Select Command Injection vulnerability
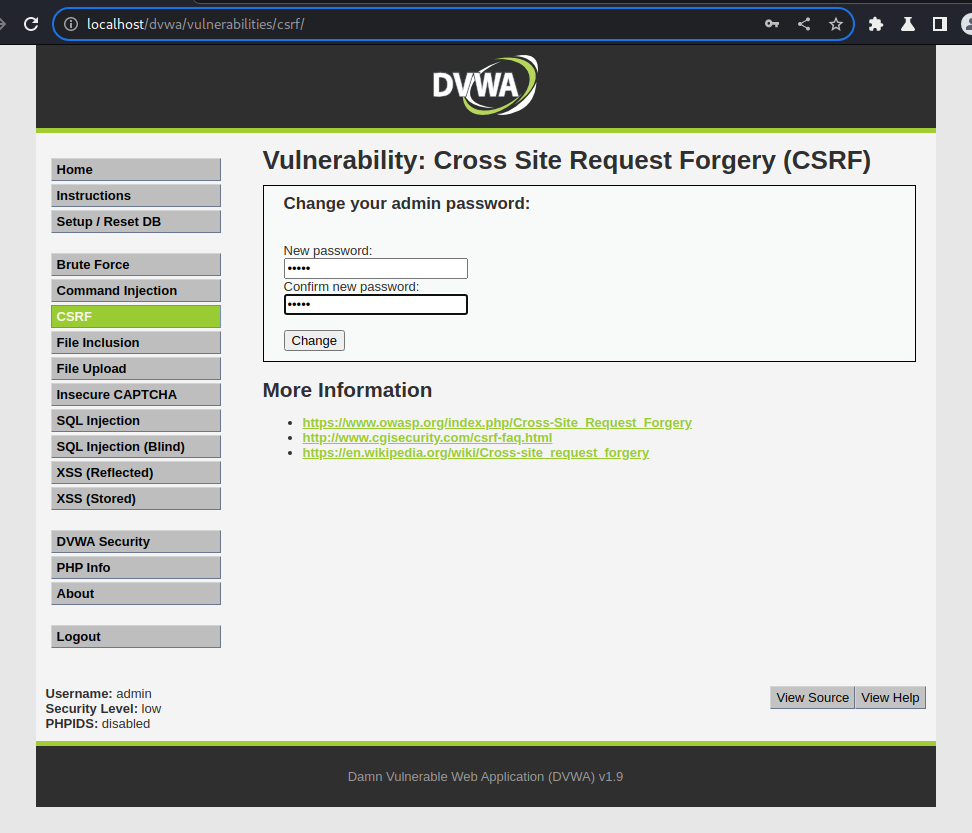The width and height of the screenshot is (972, 833). [x=136, y=291]
